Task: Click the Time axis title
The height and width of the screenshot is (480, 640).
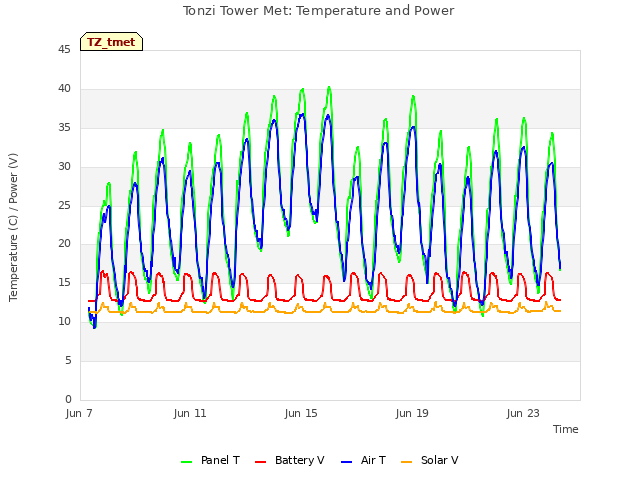Action: click(565, 429)
